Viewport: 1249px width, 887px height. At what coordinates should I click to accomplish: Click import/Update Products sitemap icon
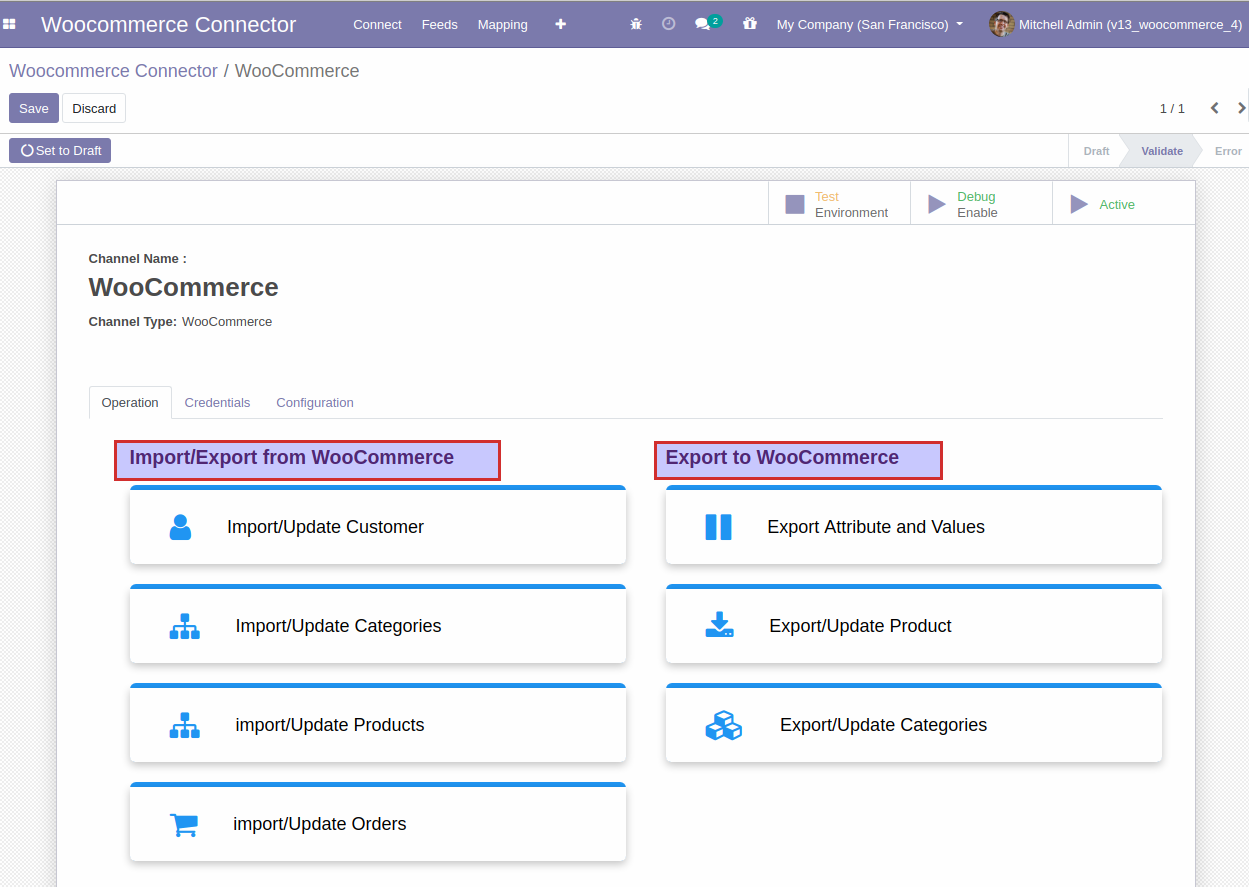185,725
